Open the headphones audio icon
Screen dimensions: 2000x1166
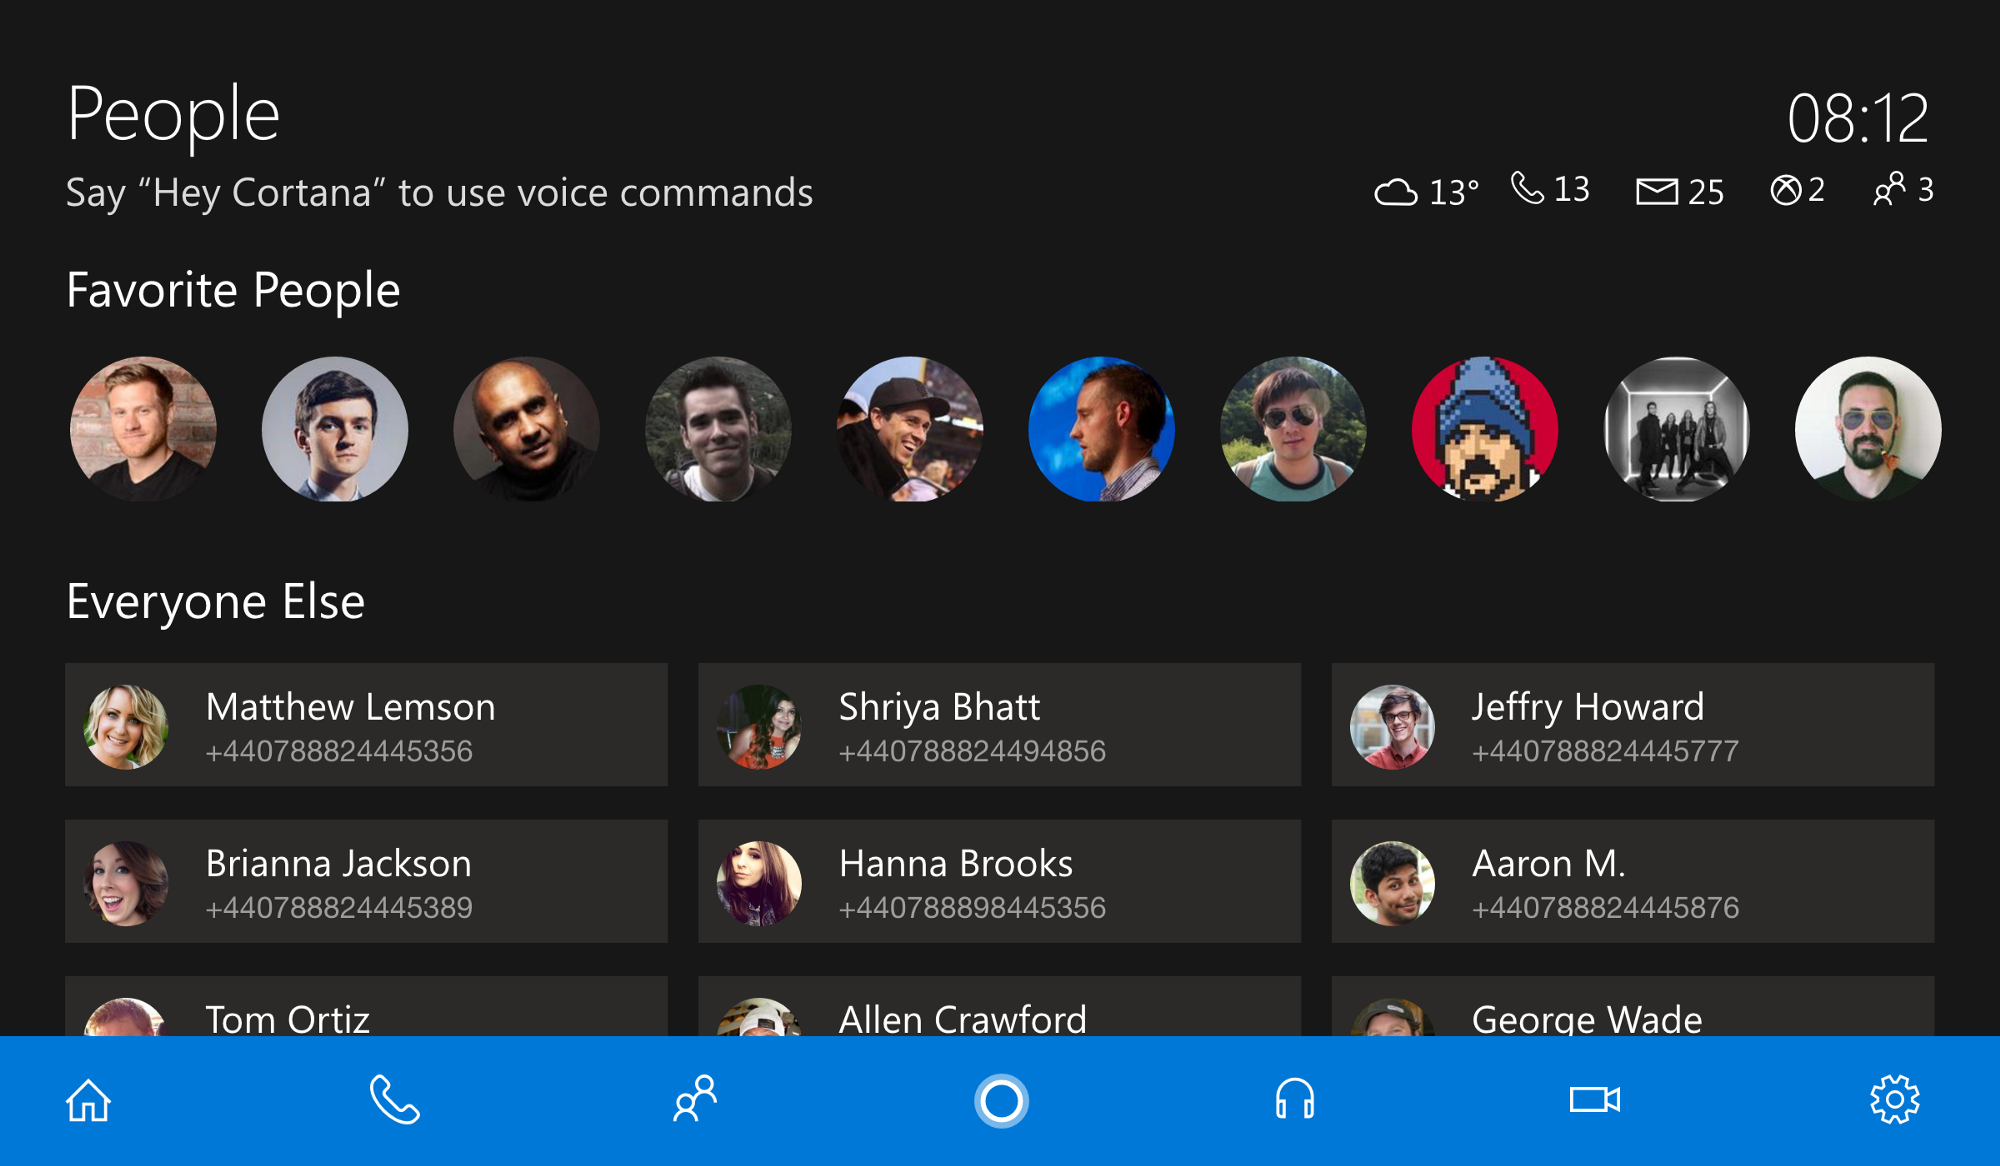1294,1100
